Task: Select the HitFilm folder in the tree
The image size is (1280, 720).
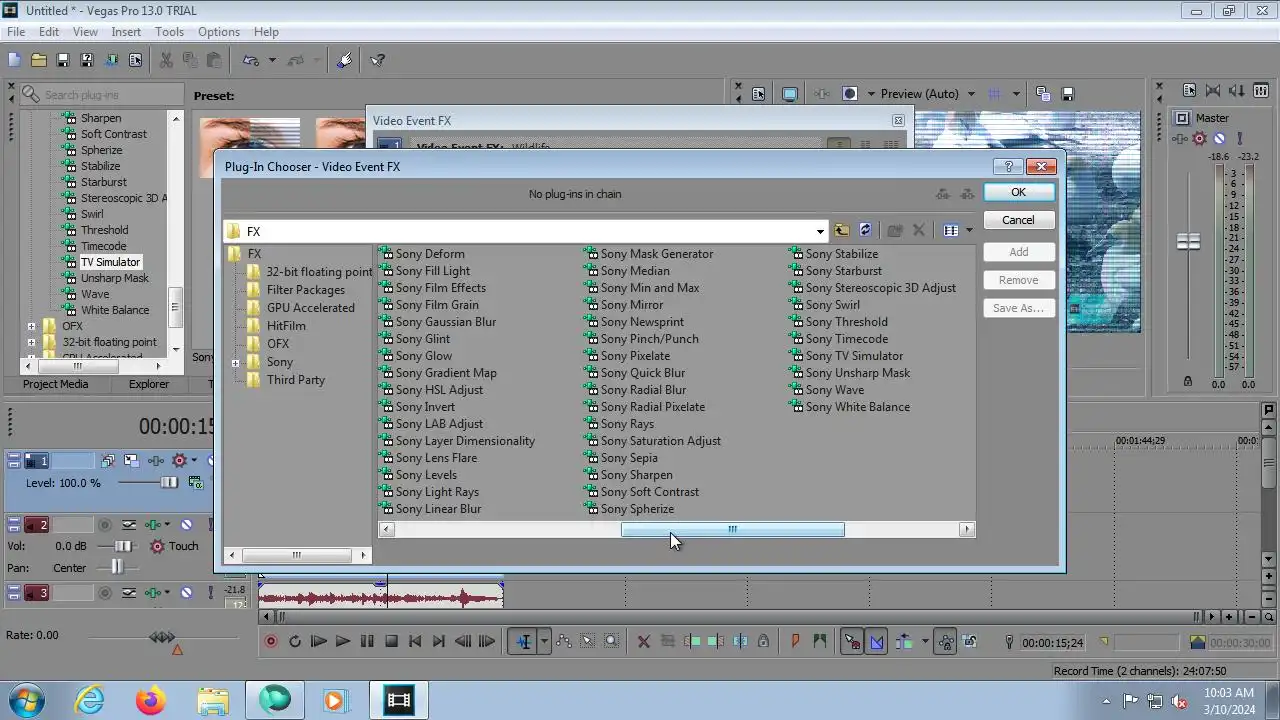Action: (x=286, y=326)
